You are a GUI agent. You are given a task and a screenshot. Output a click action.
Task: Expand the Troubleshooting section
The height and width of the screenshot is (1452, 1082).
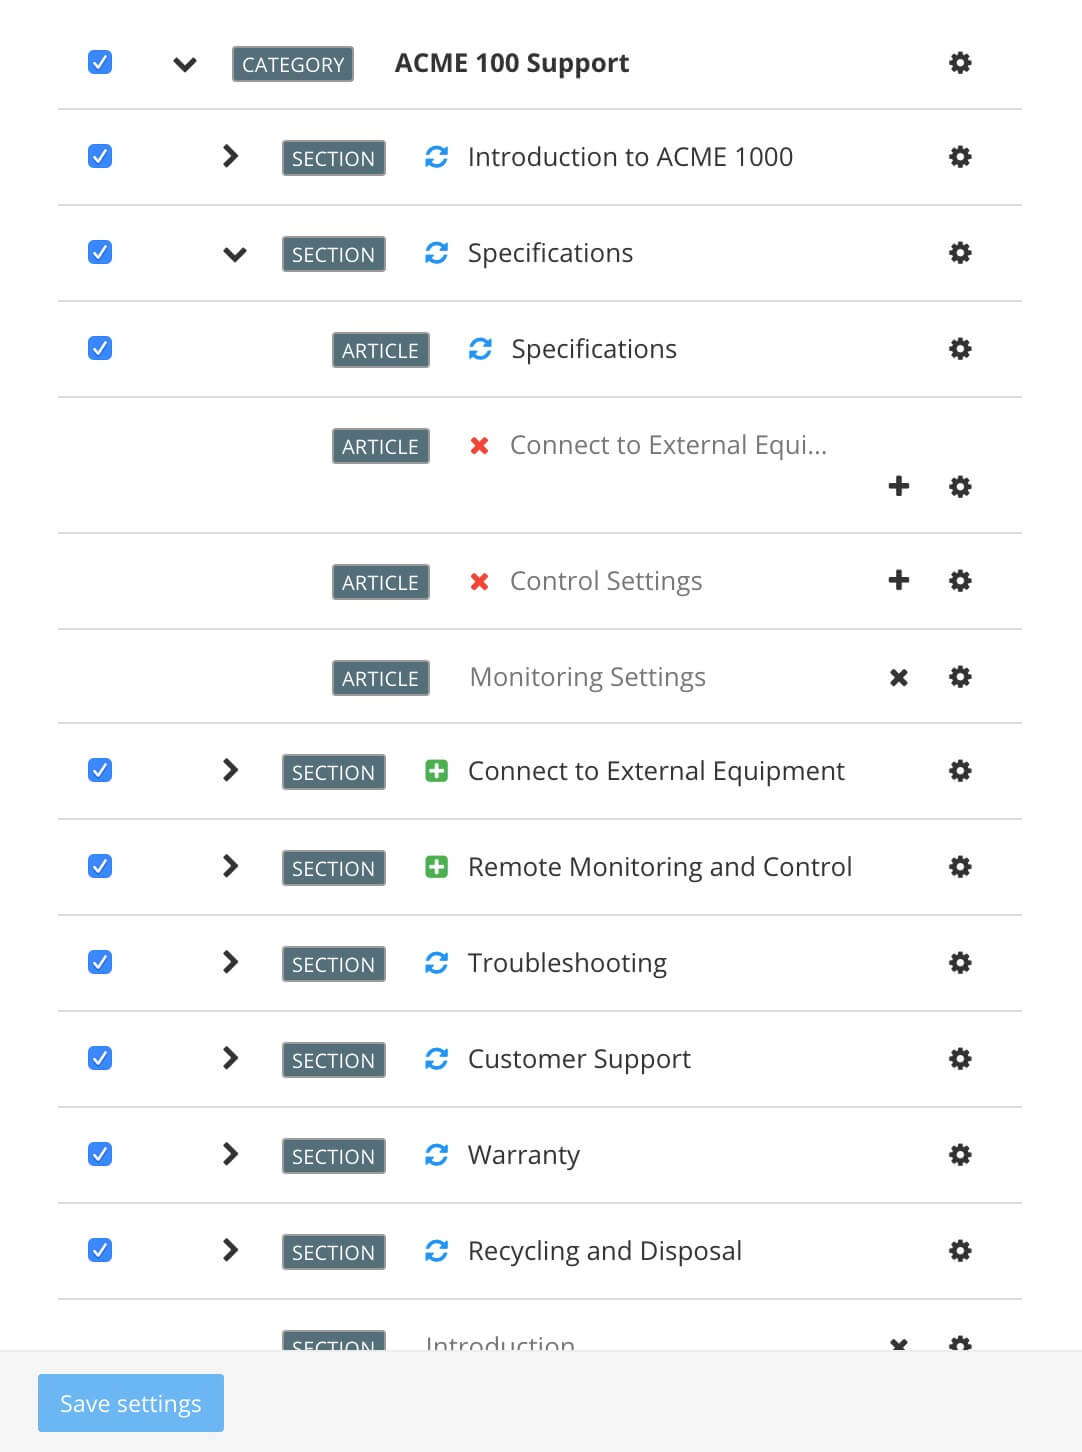[x=231, y=963]
